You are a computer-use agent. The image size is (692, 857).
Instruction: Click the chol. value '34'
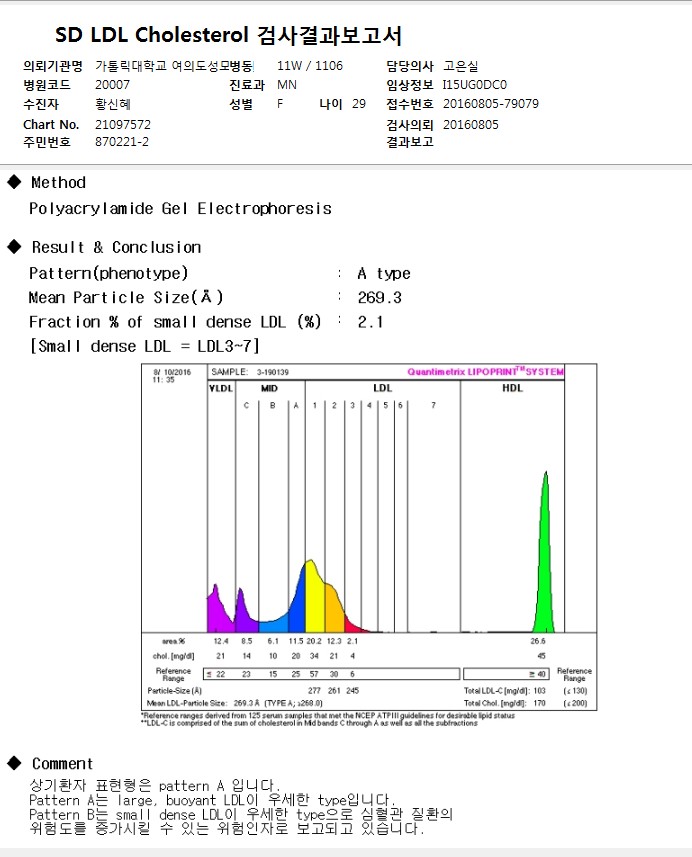pyautogui.click(x=314, y=656)
